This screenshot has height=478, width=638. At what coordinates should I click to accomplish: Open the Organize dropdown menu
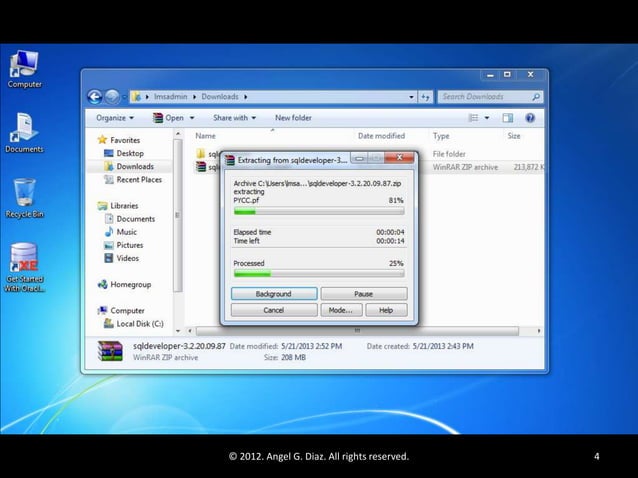point(115,118)
